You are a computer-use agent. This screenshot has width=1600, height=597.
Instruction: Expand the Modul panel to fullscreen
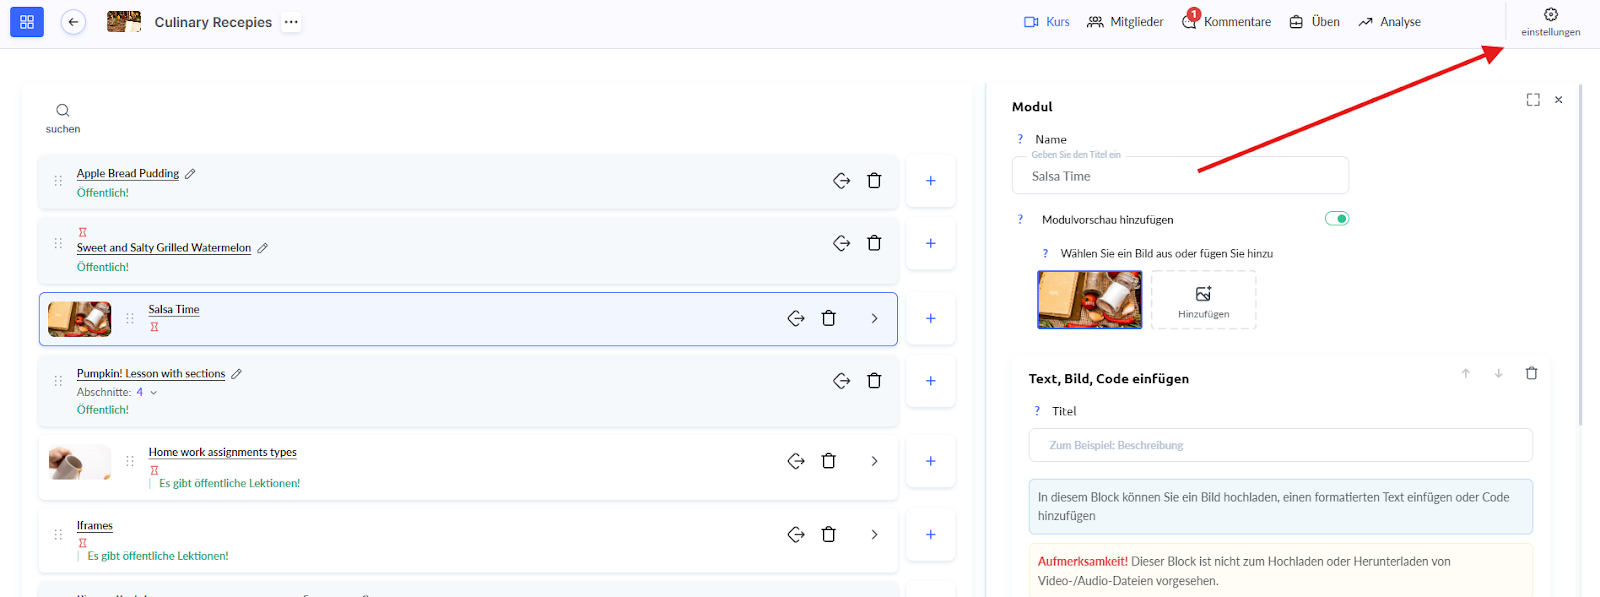[1533, 100]
